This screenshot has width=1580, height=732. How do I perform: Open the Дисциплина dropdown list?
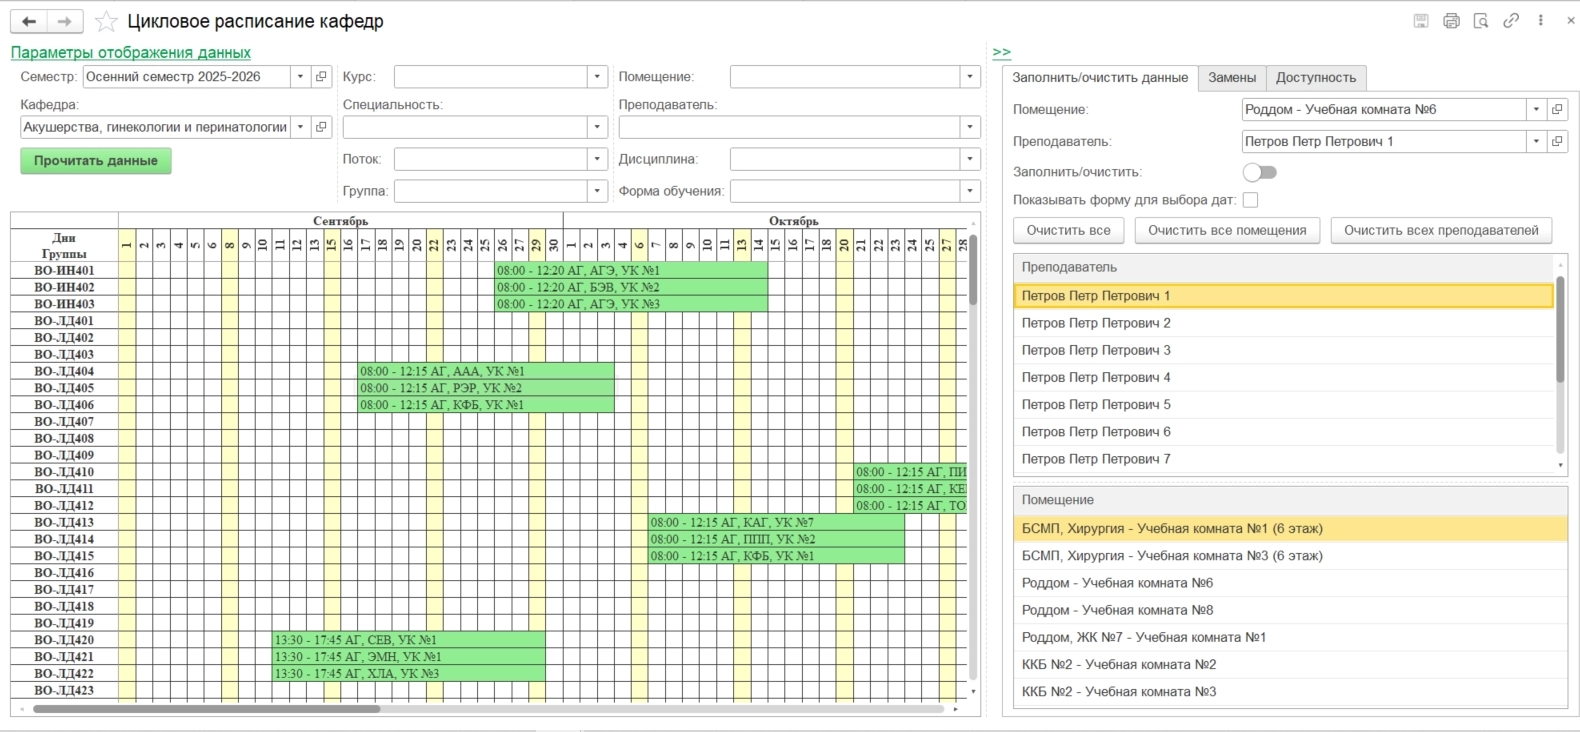[969, 159]
